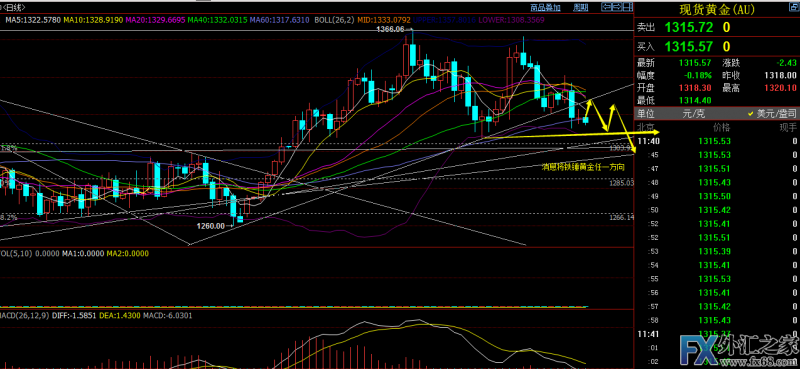Screen dimensions: 800x369
Task: Click the 最高 value 1320.10
Action: 780,88
